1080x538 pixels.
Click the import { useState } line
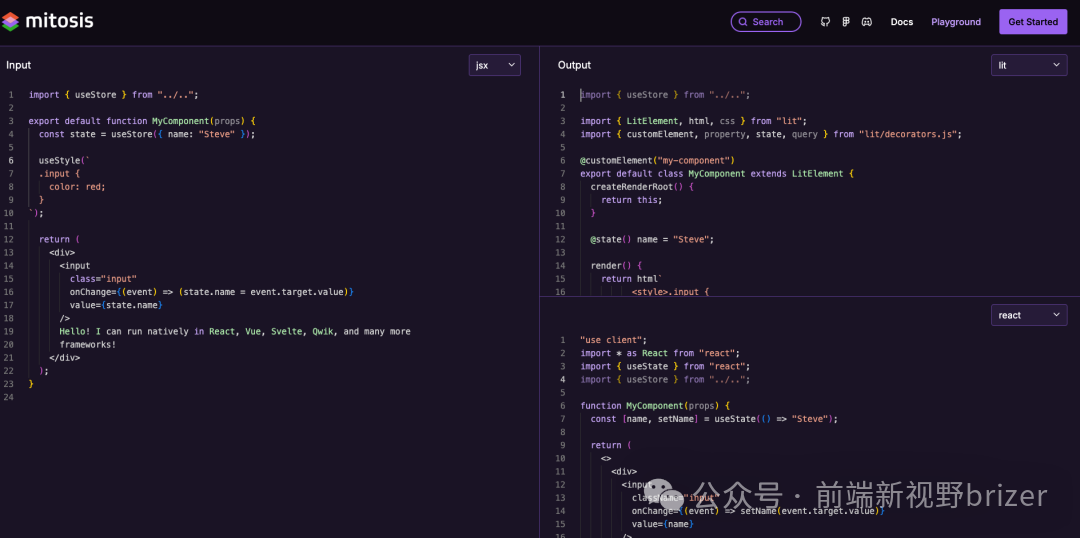point(665,366)
